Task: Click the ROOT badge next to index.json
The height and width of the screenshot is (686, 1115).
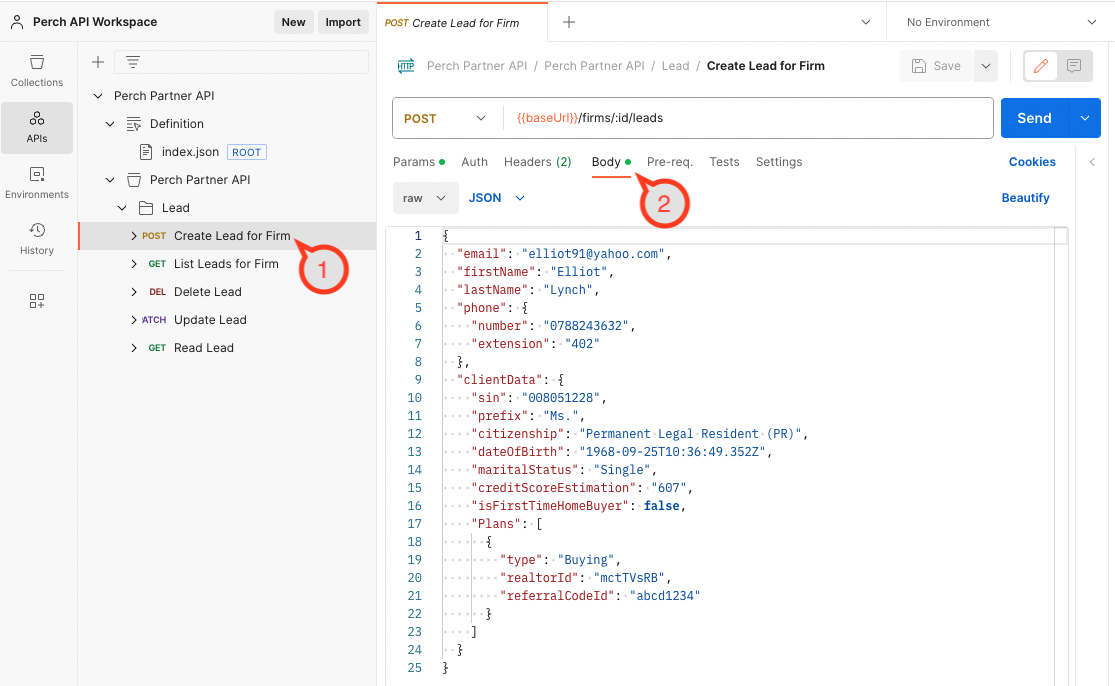Action: click(x=246, y=152)
